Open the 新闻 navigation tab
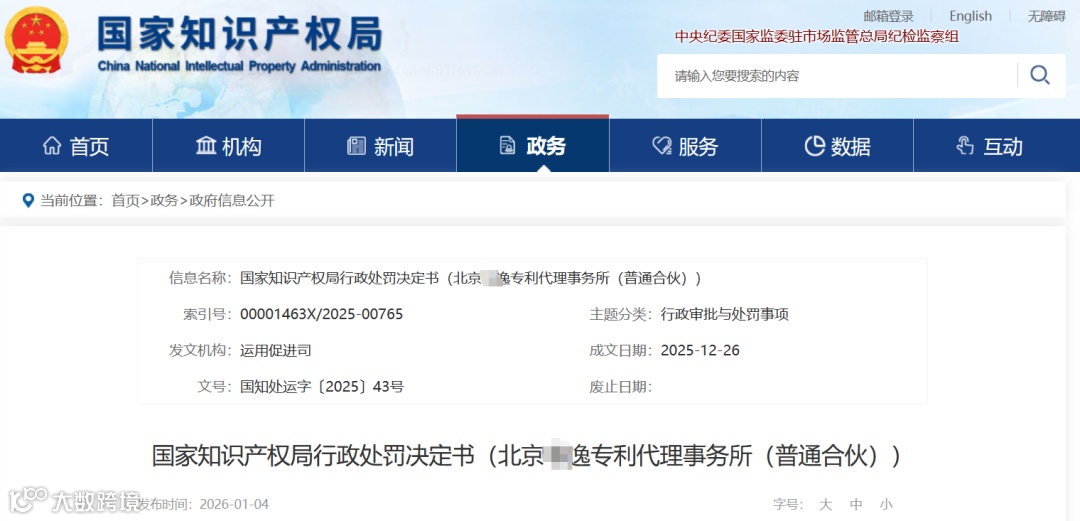The width and height of the screenshot is (1080, 521). (x=380, y=146)
